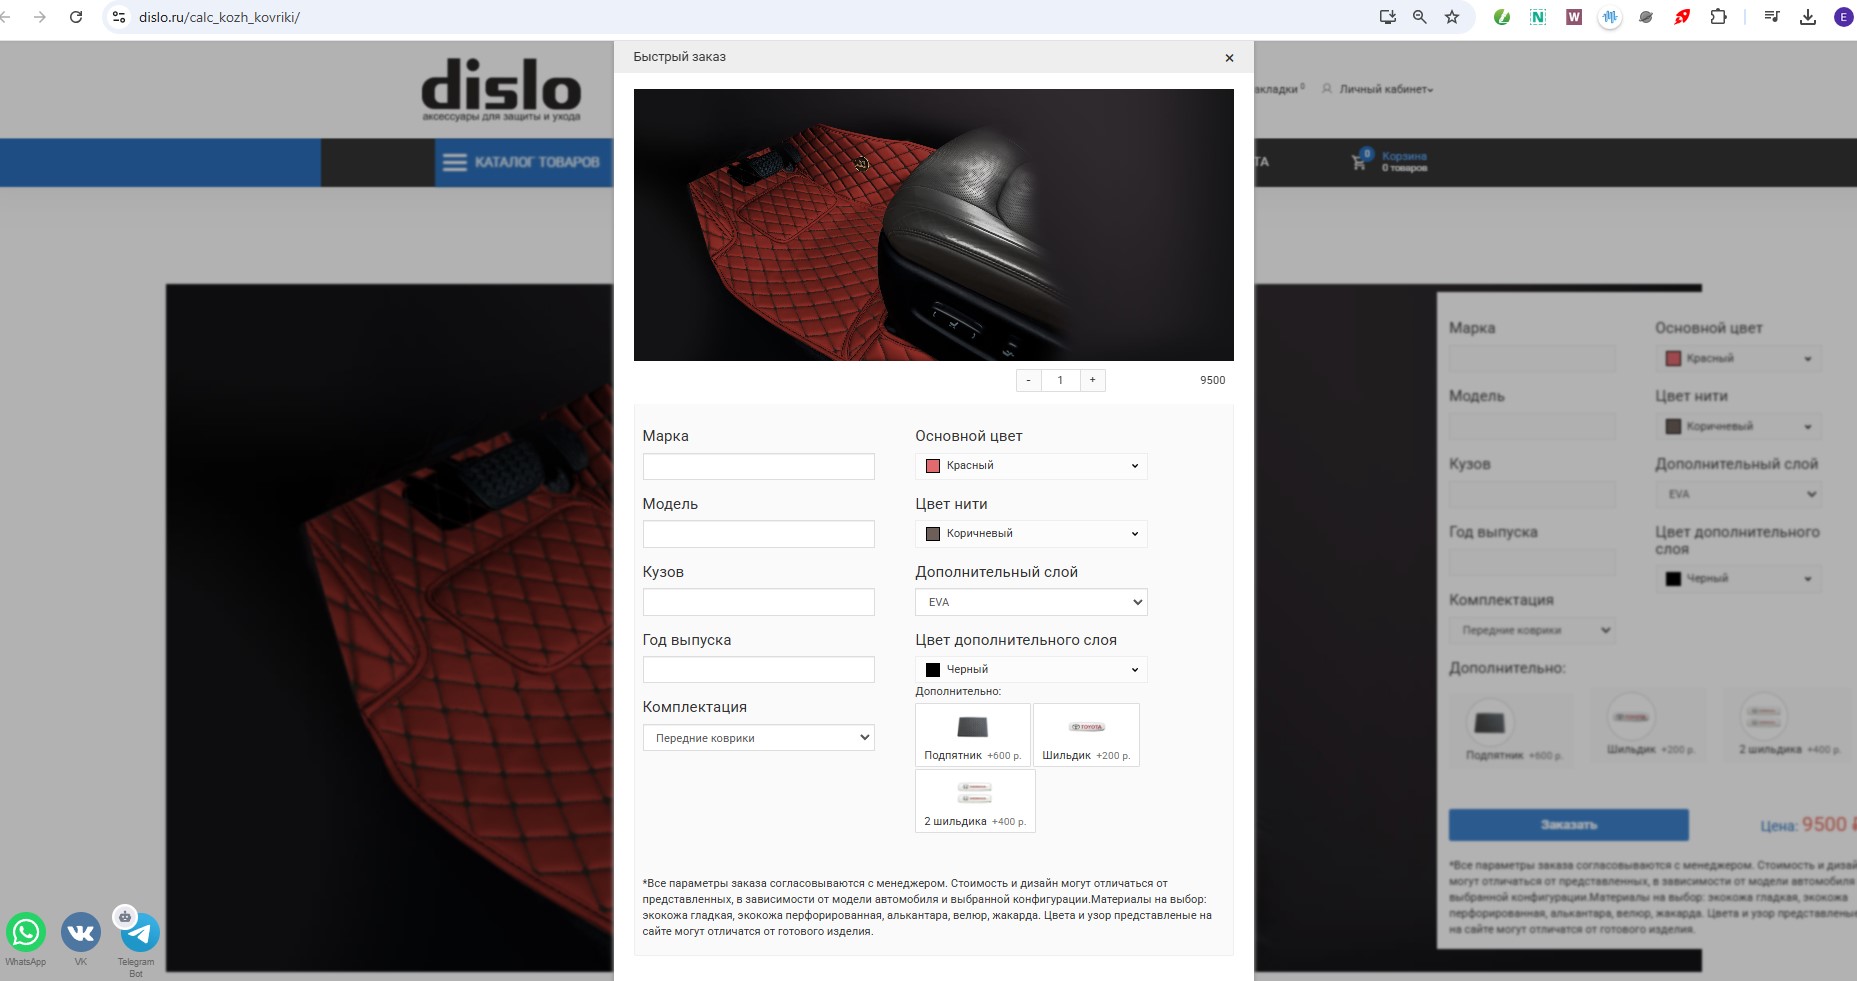Open the Основной цвет dropdown
Screen dimensions: 1857x981
(1030, 466)
